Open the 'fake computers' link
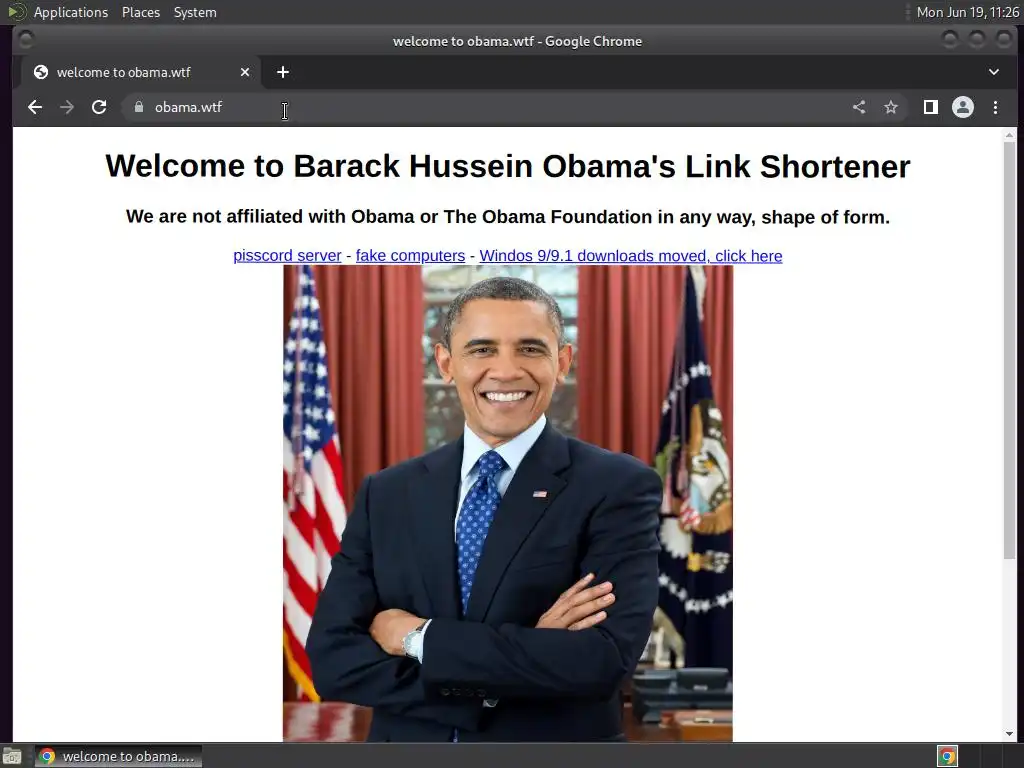The image size is (1024, 768). (410, 256)
